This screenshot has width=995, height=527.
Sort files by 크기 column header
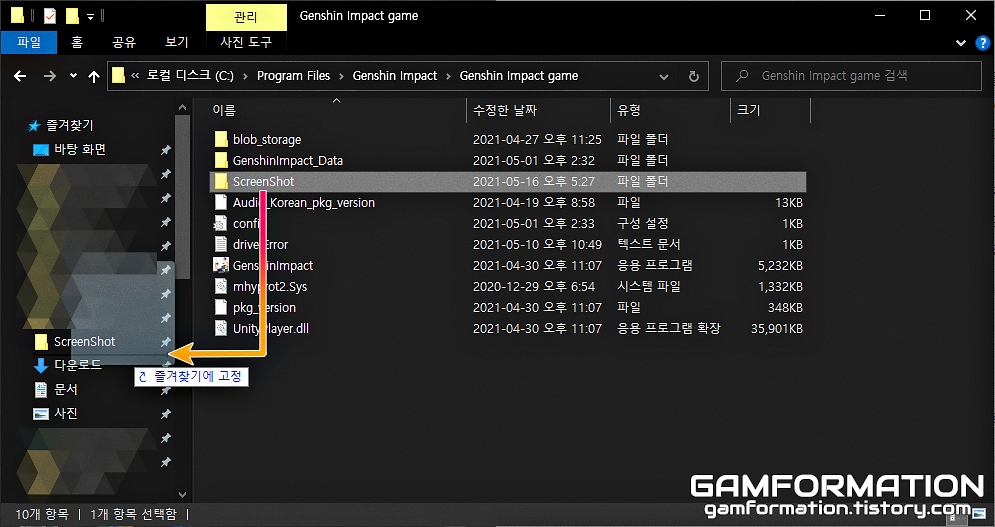pos(749,110)
